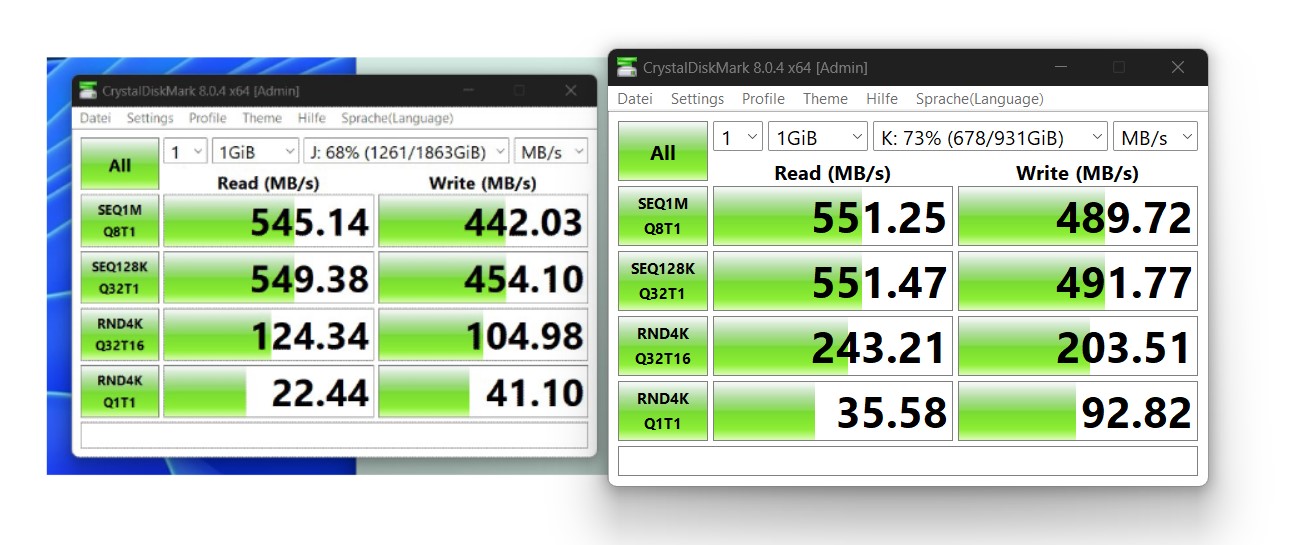Expand test count dropdown in right window

[x=738, y=137]
